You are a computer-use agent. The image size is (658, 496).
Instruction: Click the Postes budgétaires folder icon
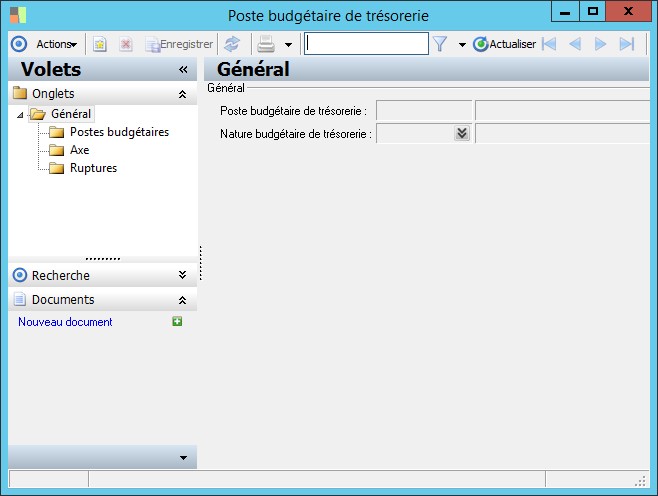pyautogui.click(x=57, y=132)
